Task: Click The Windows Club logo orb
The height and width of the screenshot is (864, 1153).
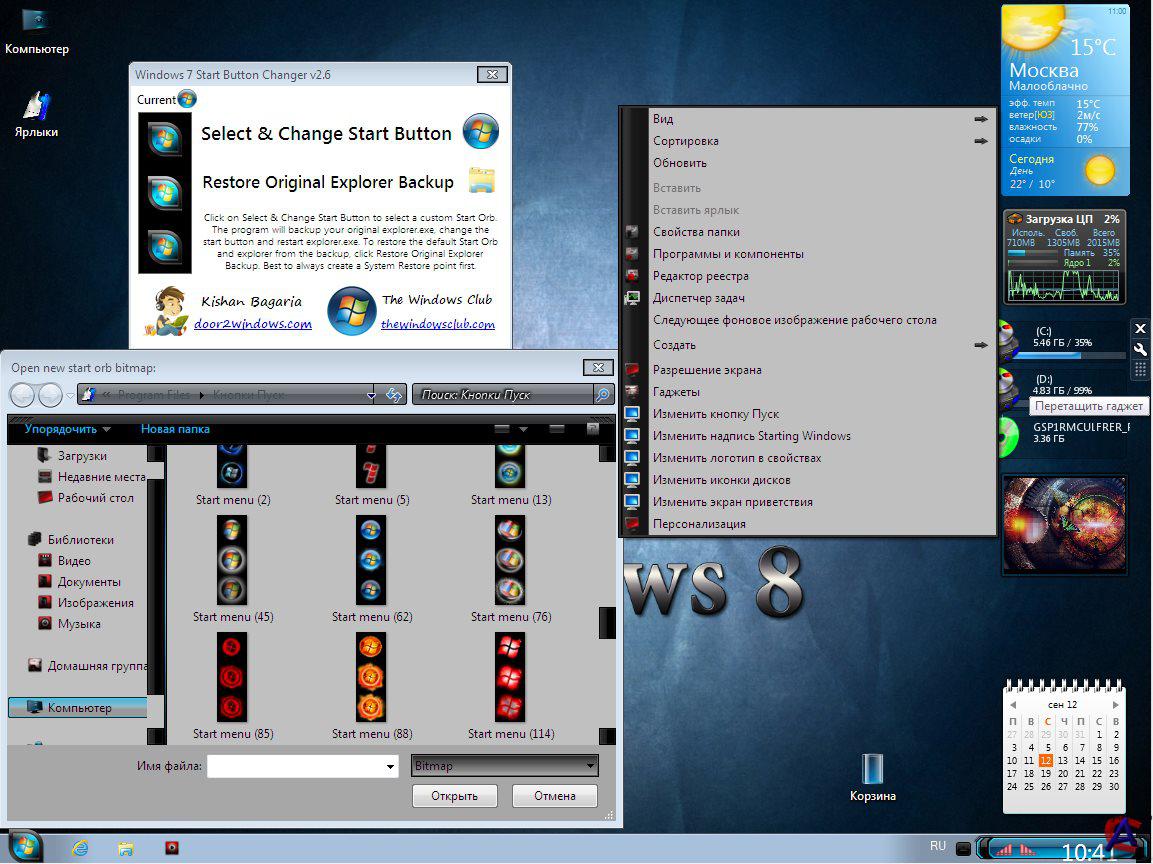Action: point(351,311)
